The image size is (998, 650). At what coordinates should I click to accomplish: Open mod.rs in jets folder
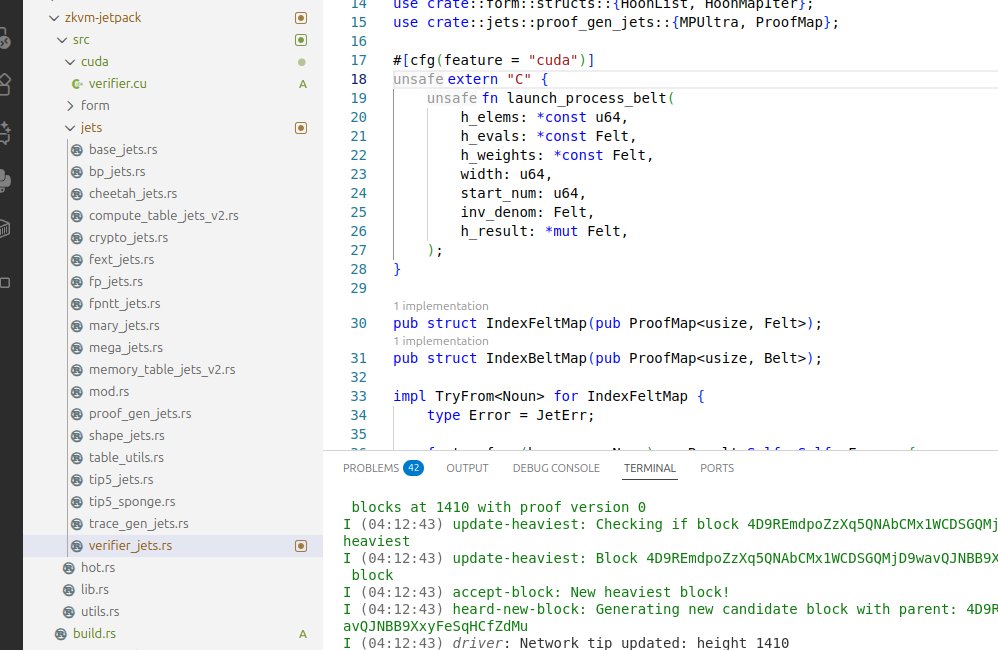[109, 392]
